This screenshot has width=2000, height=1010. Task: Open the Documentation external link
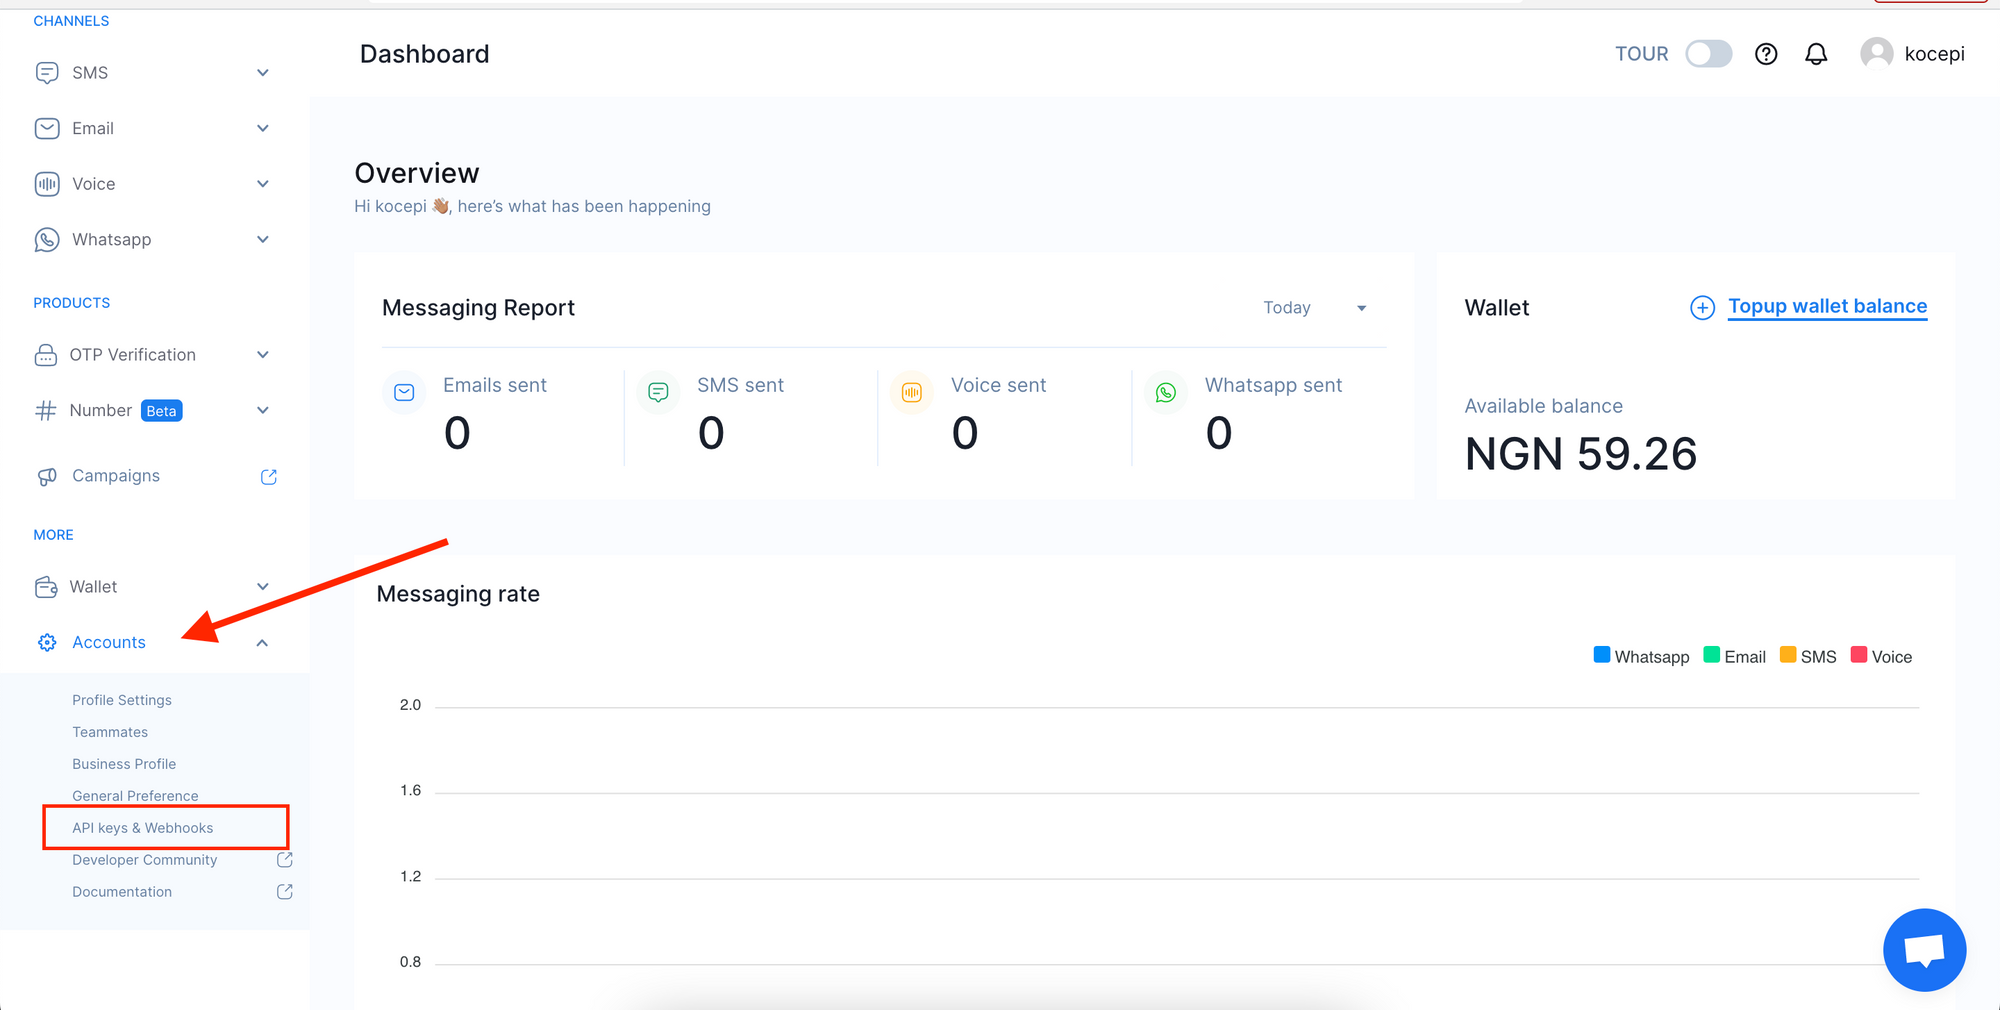pyautogui.click(x=121, y=891)
